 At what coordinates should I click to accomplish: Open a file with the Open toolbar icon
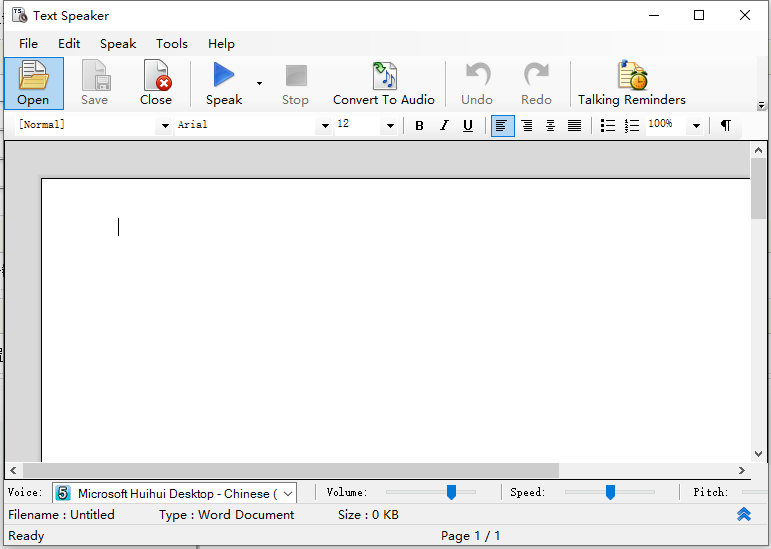coord(33,83)
